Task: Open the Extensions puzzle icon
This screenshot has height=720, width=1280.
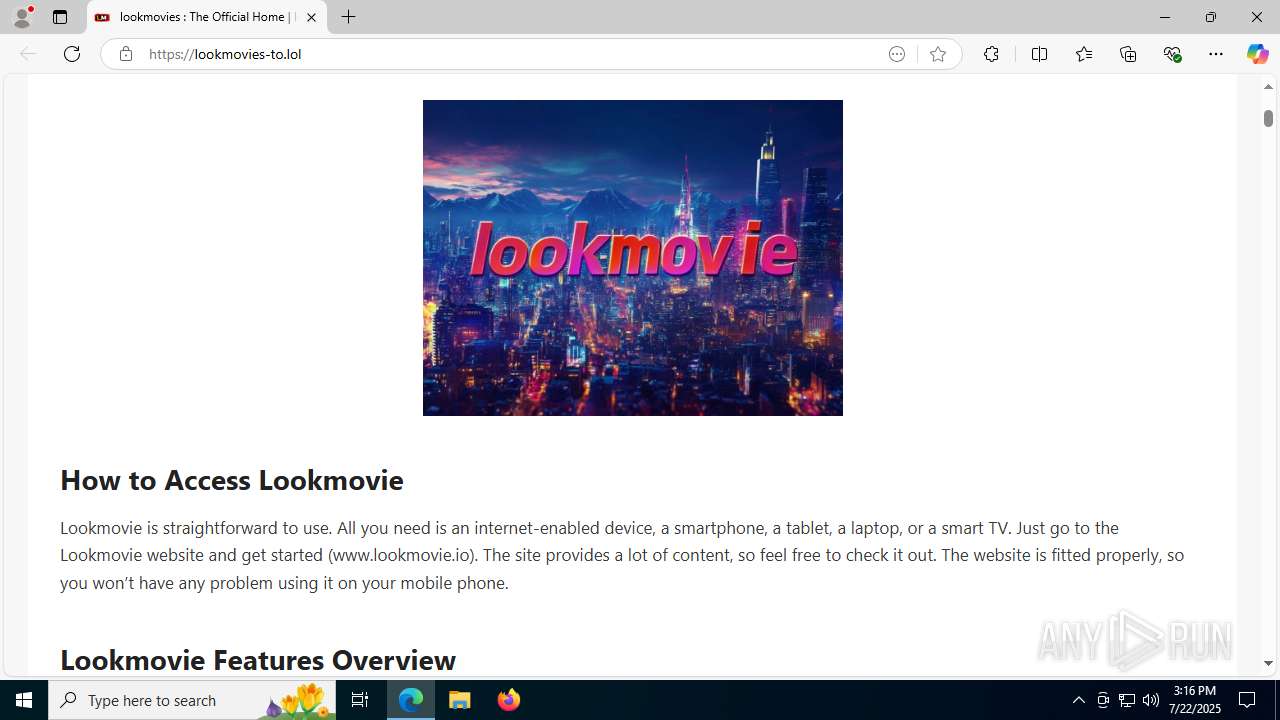Action: point(991,54)
